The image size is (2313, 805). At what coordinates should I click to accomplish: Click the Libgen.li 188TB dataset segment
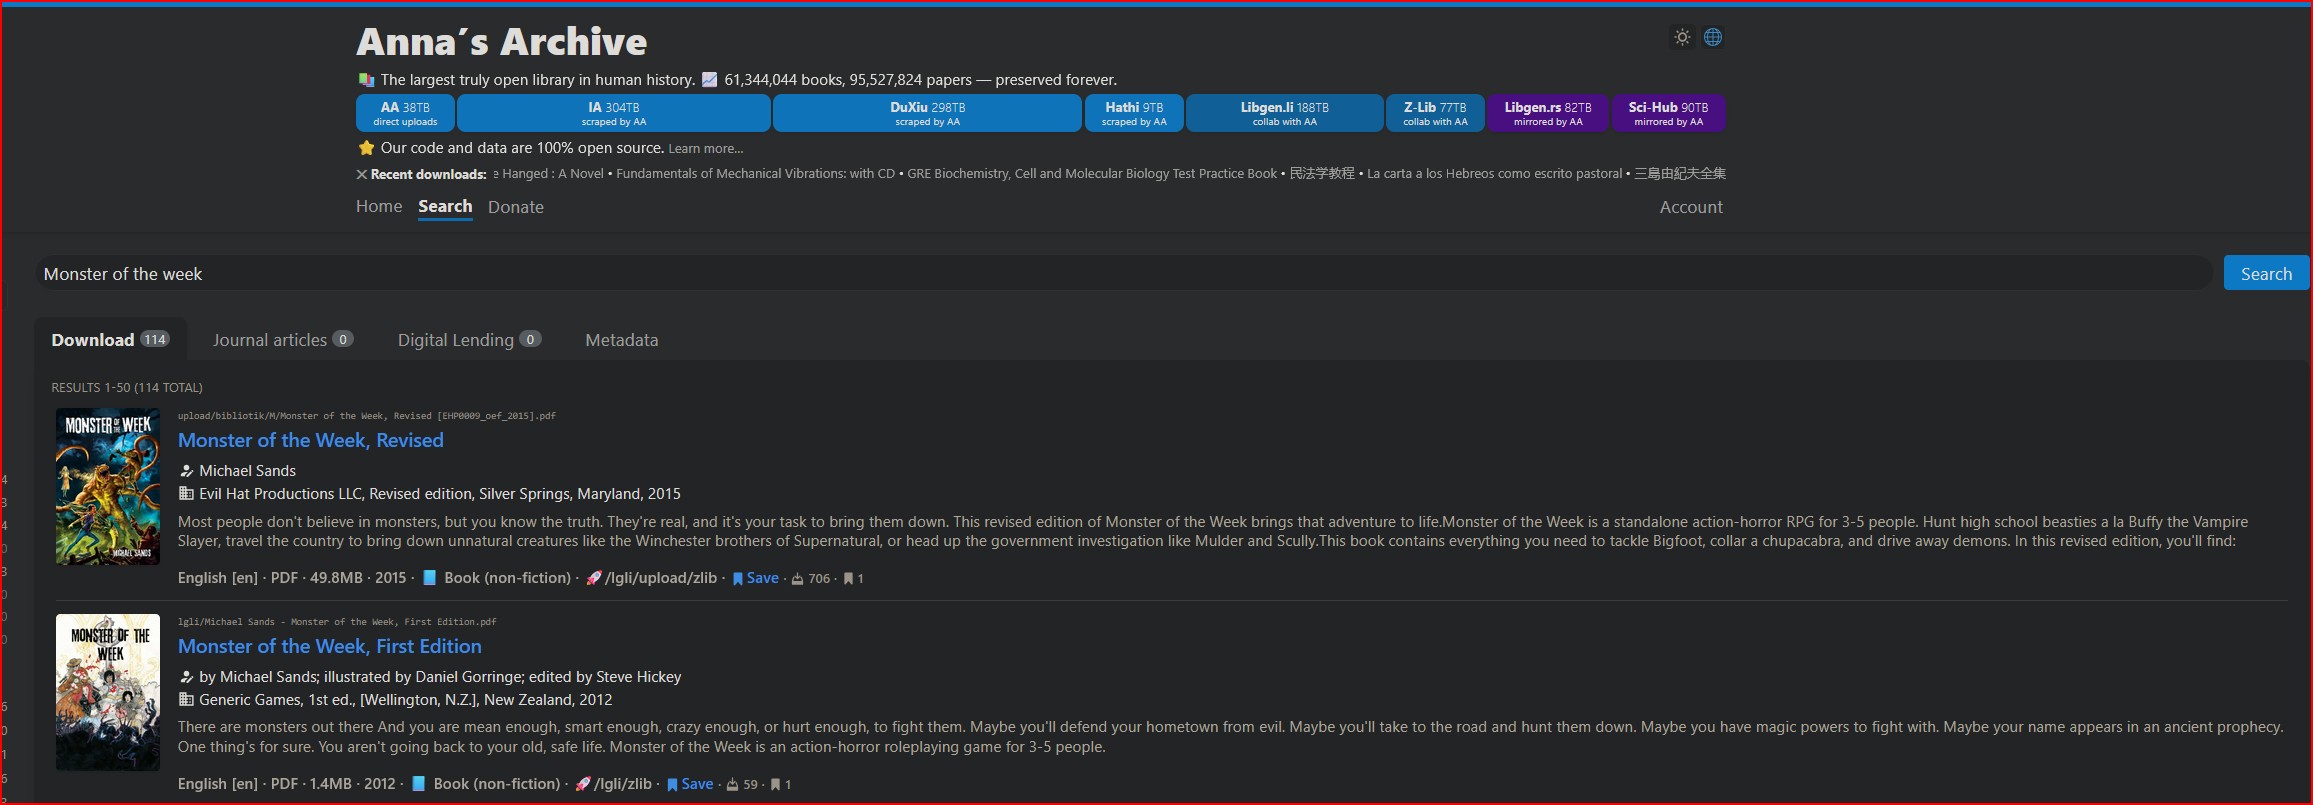[x=1285, y=113]
